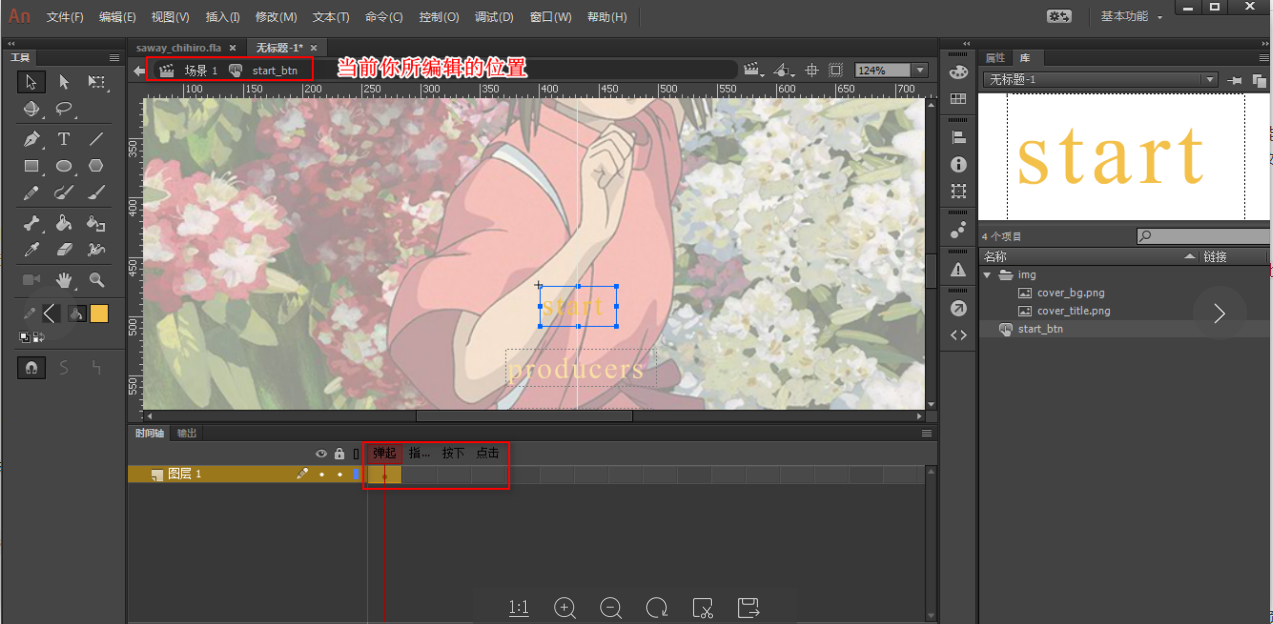The width and height of the screenshot is (1273, 624).
Task: Select the PolyStar hexagon tool
Action: pyautogui.click(x=97, y=166)
